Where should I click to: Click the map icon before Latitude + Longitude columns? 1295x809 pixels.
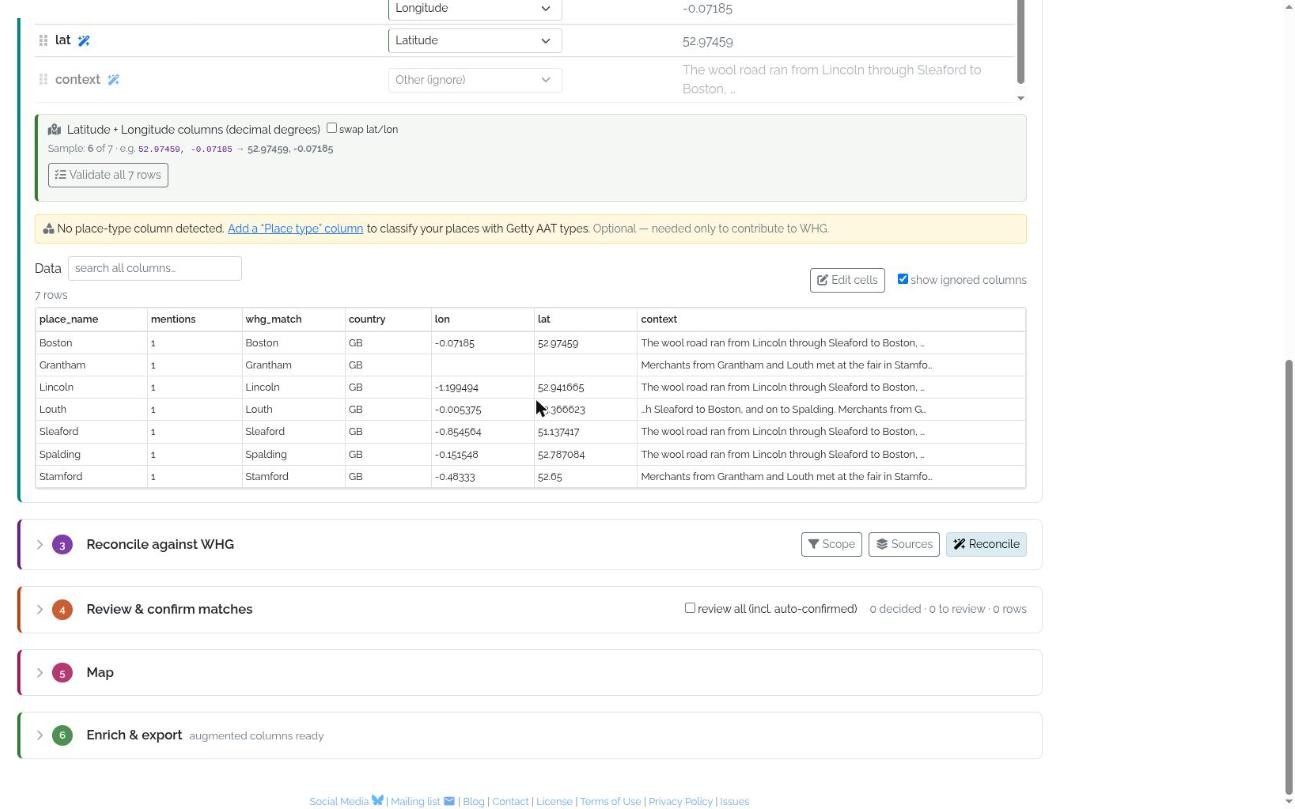tap(54, 130)
